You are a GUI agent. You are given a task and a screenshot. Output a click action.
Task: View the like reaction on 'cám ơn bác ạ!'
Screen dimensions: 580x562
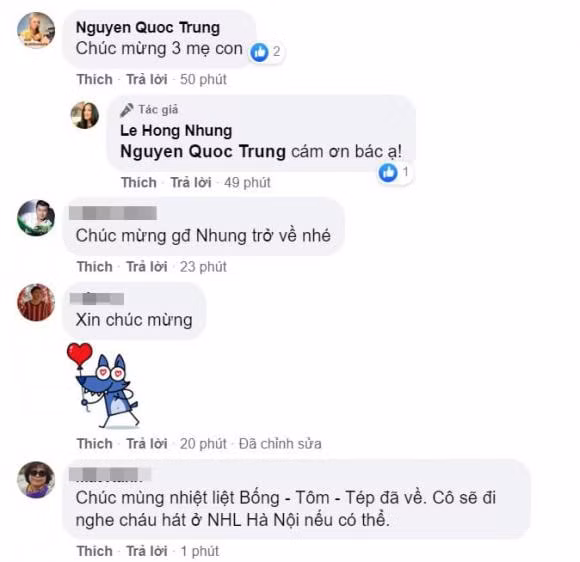click(x=394, y=172)
